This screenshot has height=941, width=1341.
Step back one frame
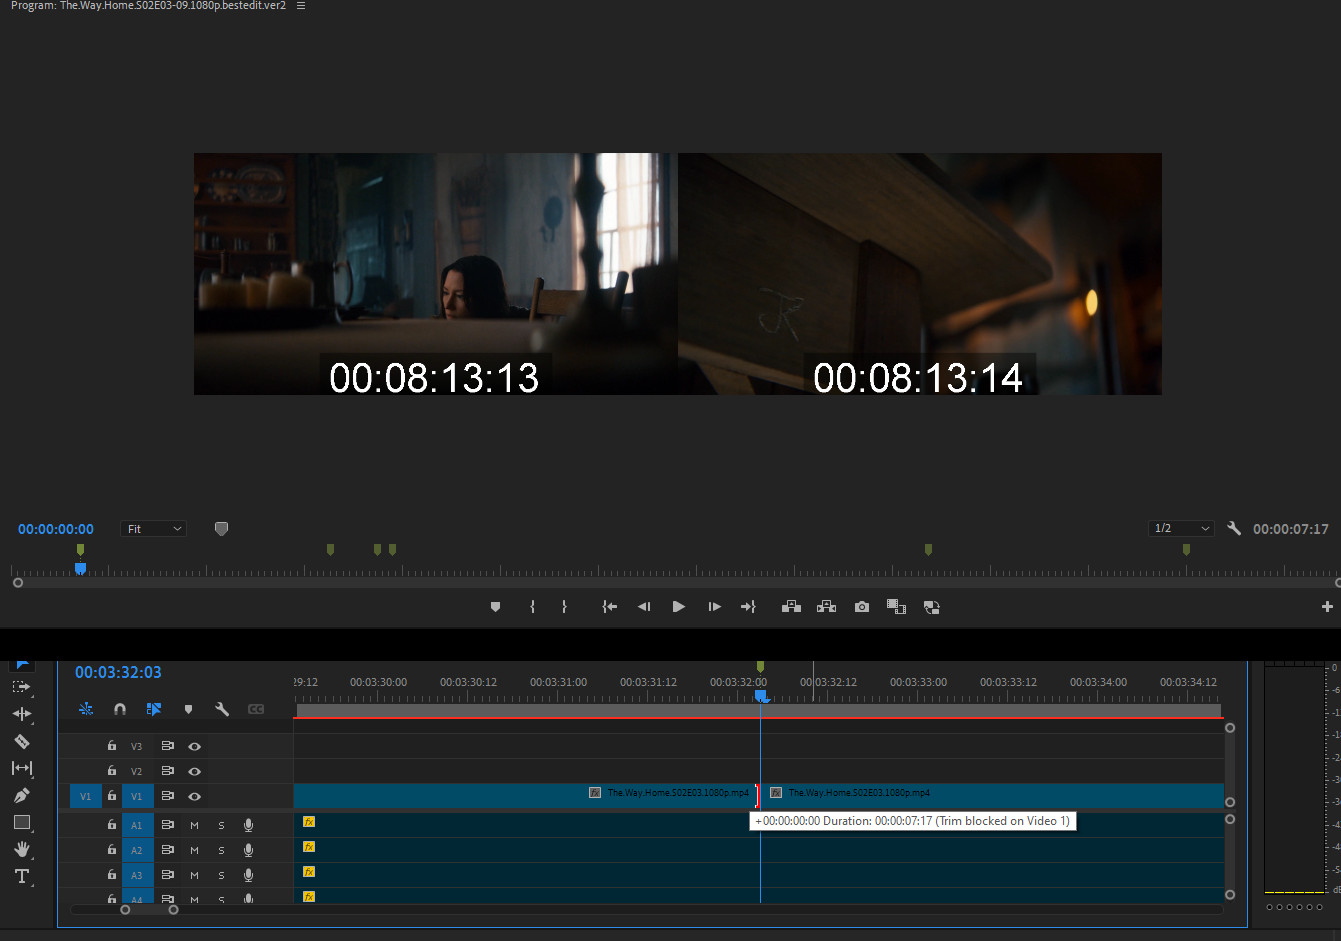[x=644, y=607]
